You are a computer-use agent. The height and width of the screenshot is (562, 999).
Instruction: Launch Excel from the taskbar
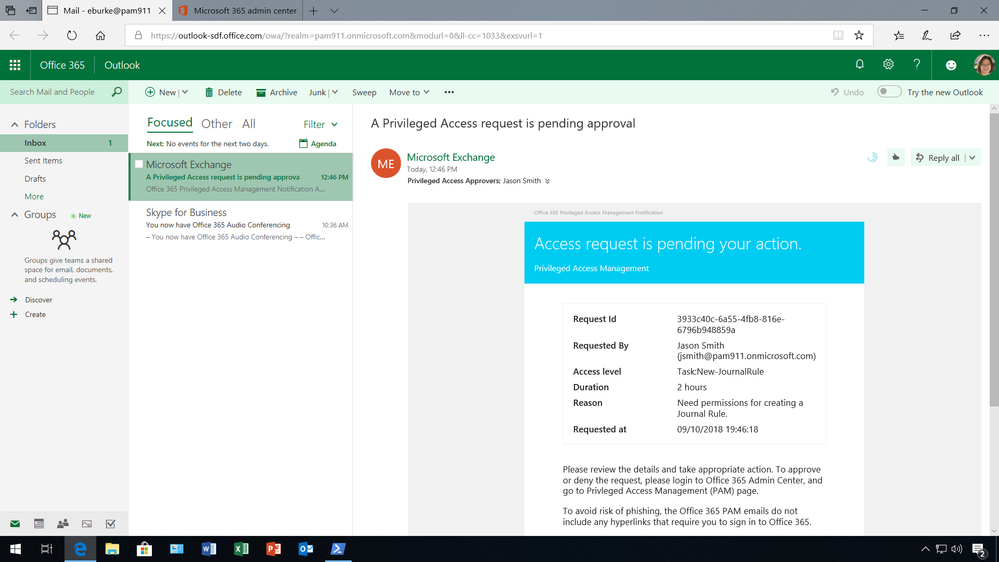pos(241,549)
